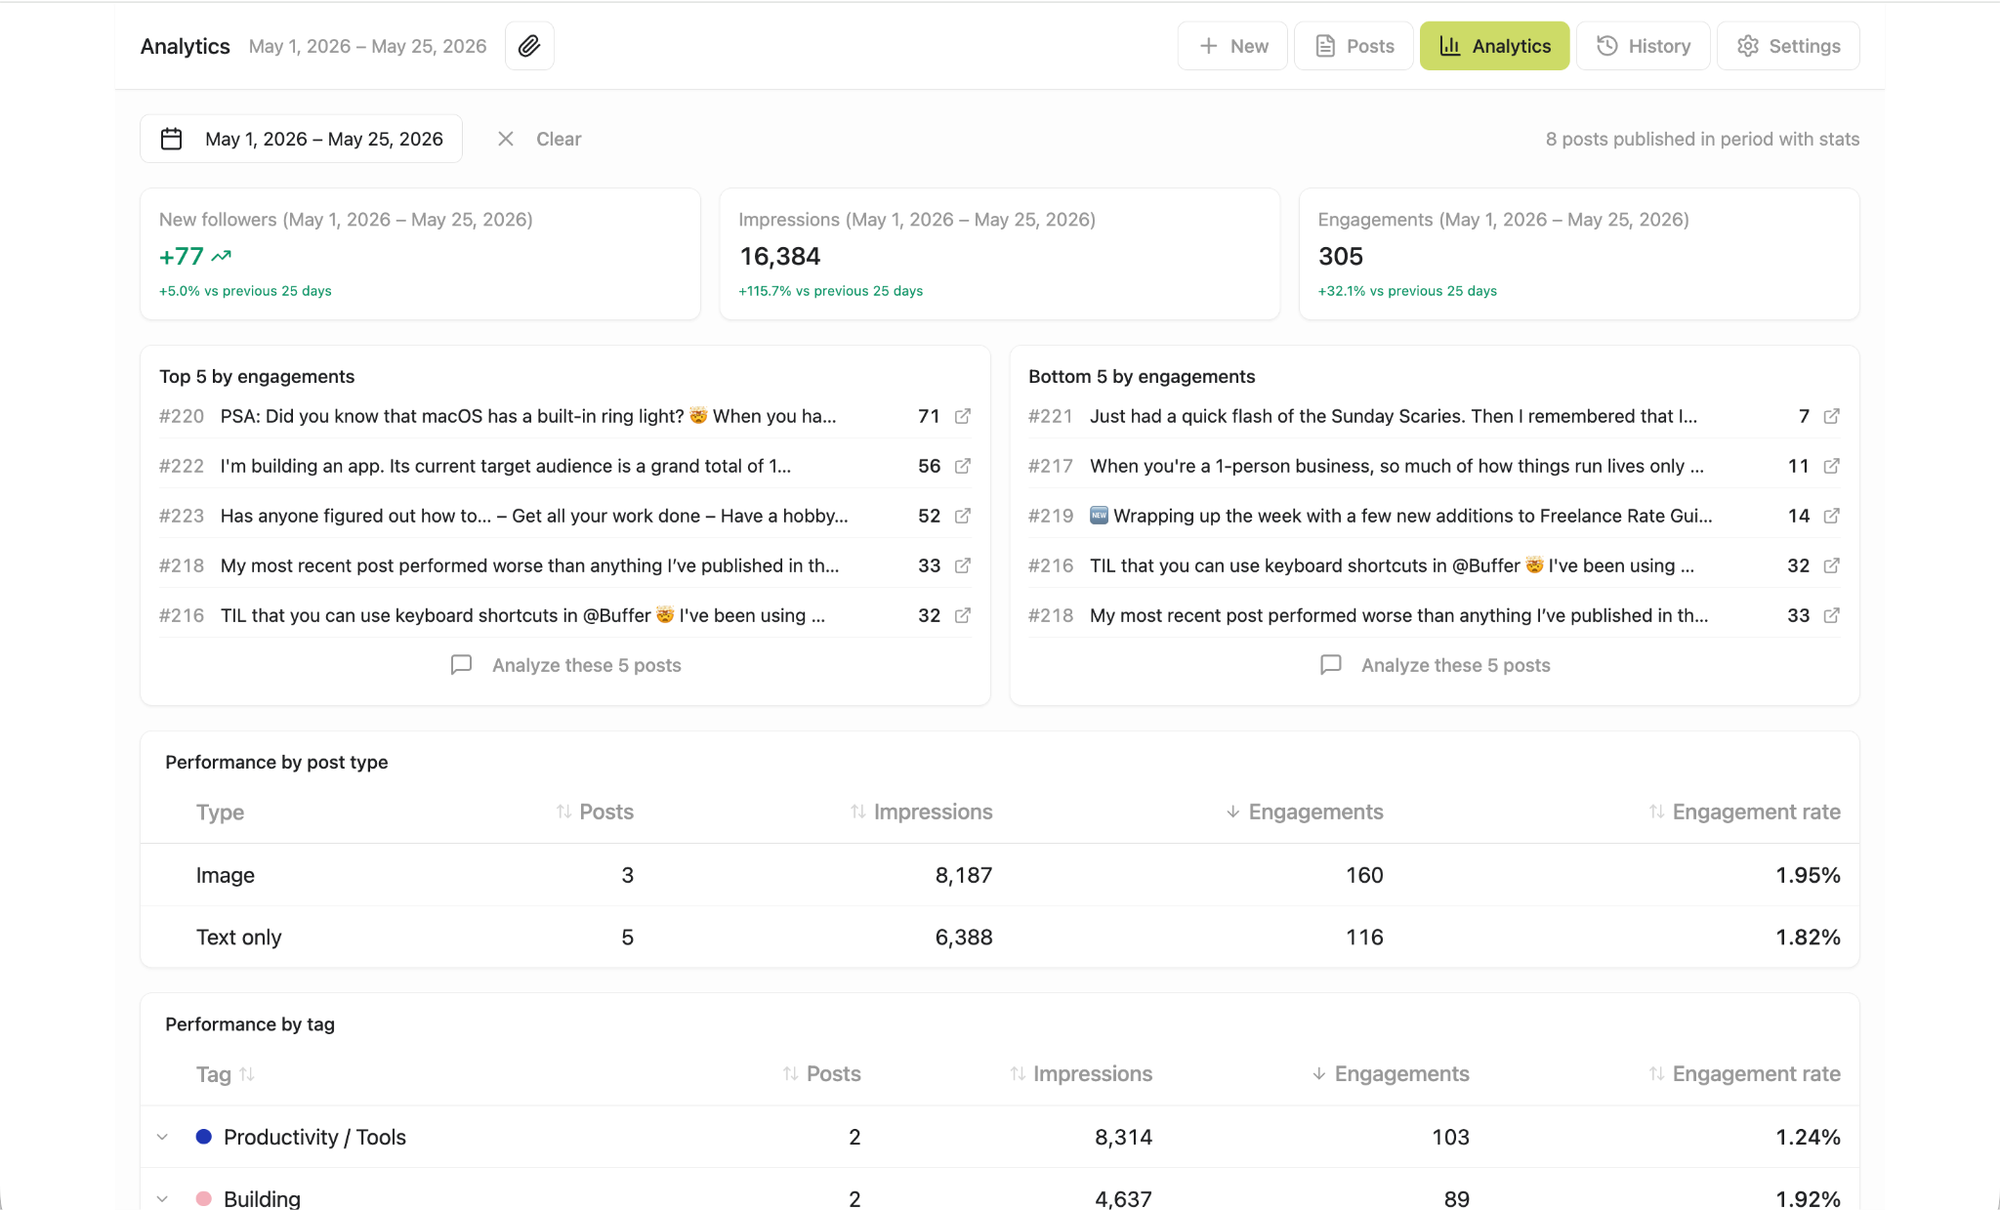Click the blue Productivity / Tools color dot
2000x1210 pixels.
[x=204, y=1137]
